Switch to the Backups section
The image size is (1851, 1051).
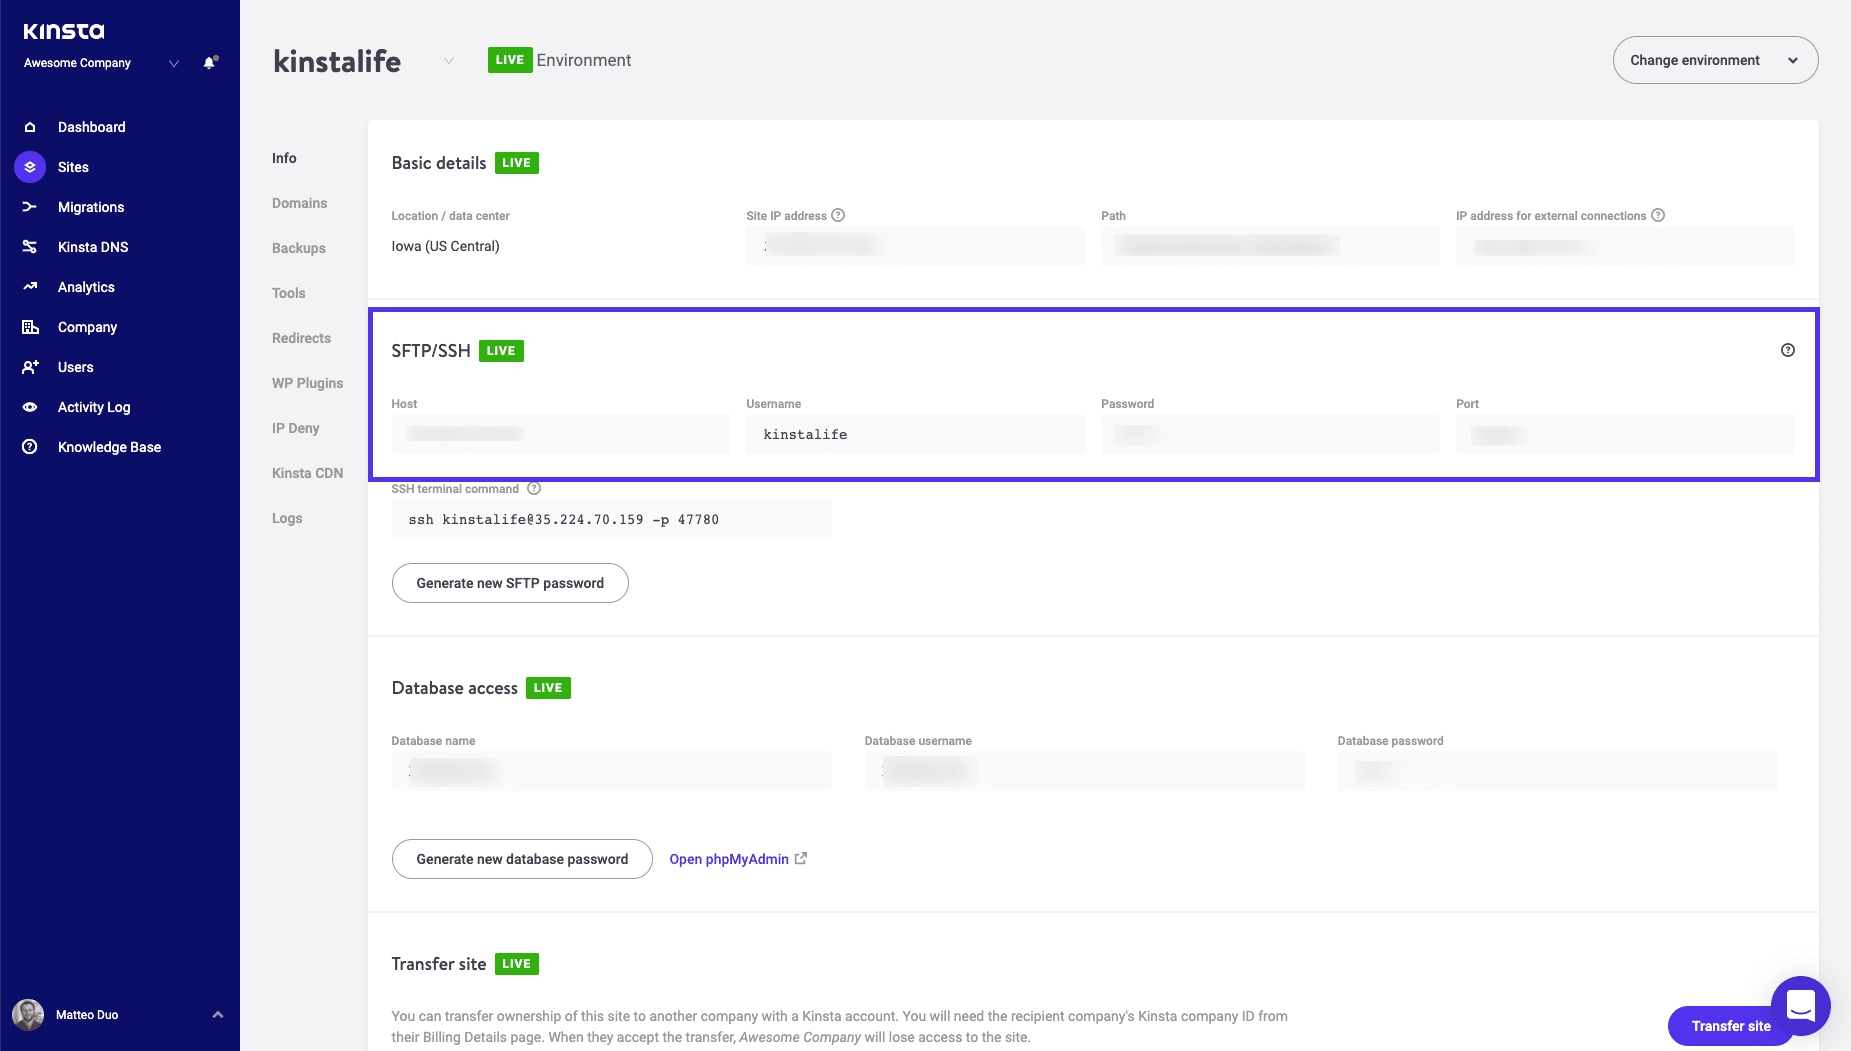pos(298,248)
